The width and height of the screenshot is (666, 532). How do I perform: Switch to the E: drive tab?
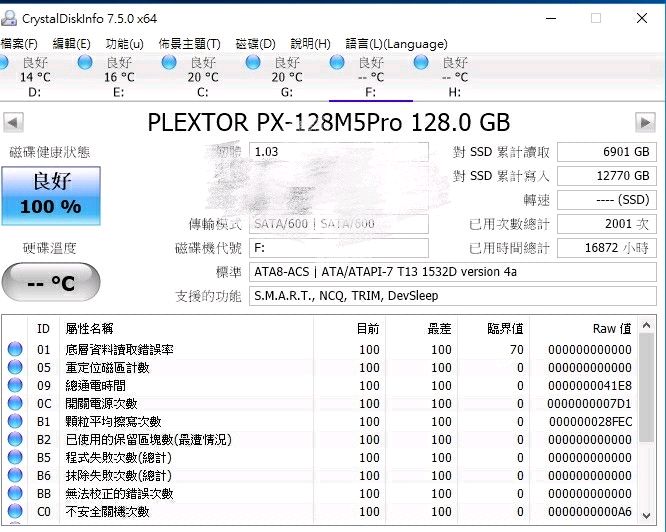pos(119,76)
